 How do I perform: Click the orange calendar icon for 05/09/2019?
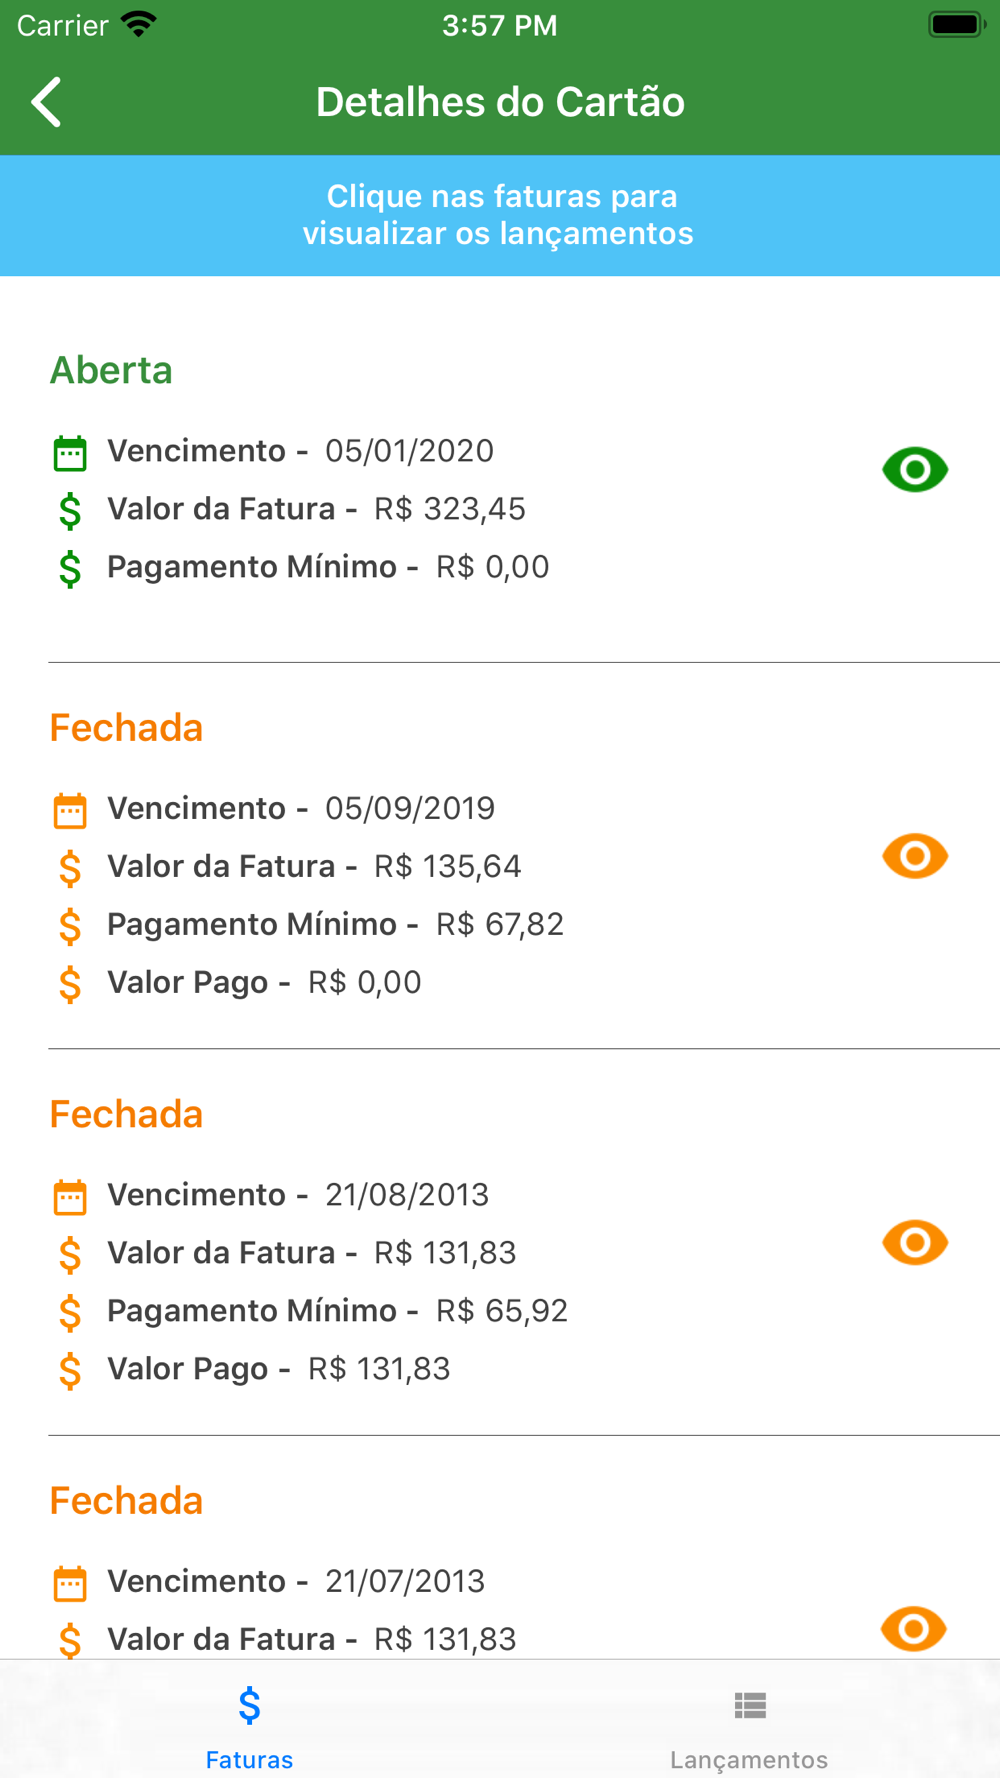point(70,810)
